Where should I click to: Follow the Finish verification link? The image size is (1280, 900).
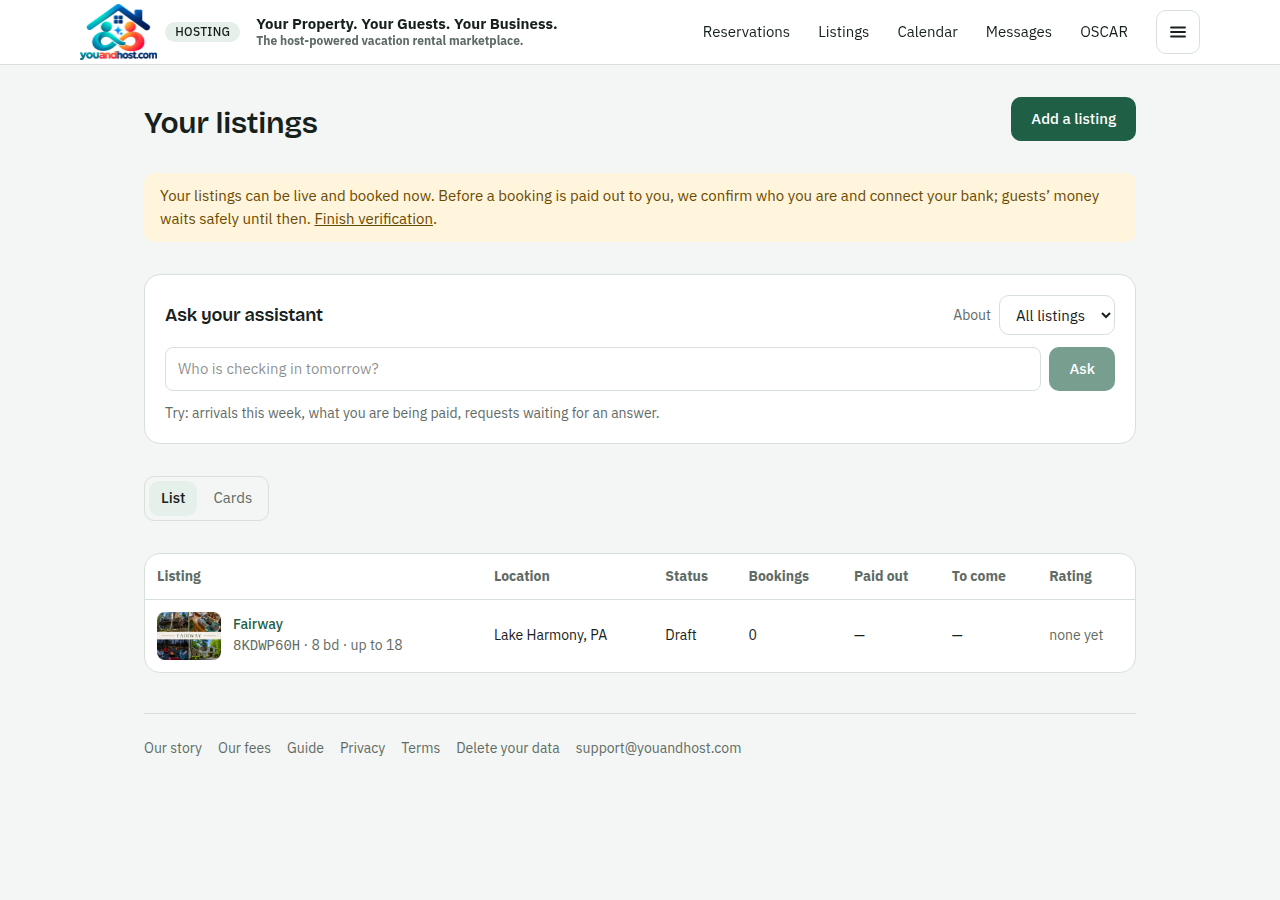click(374, 219)
